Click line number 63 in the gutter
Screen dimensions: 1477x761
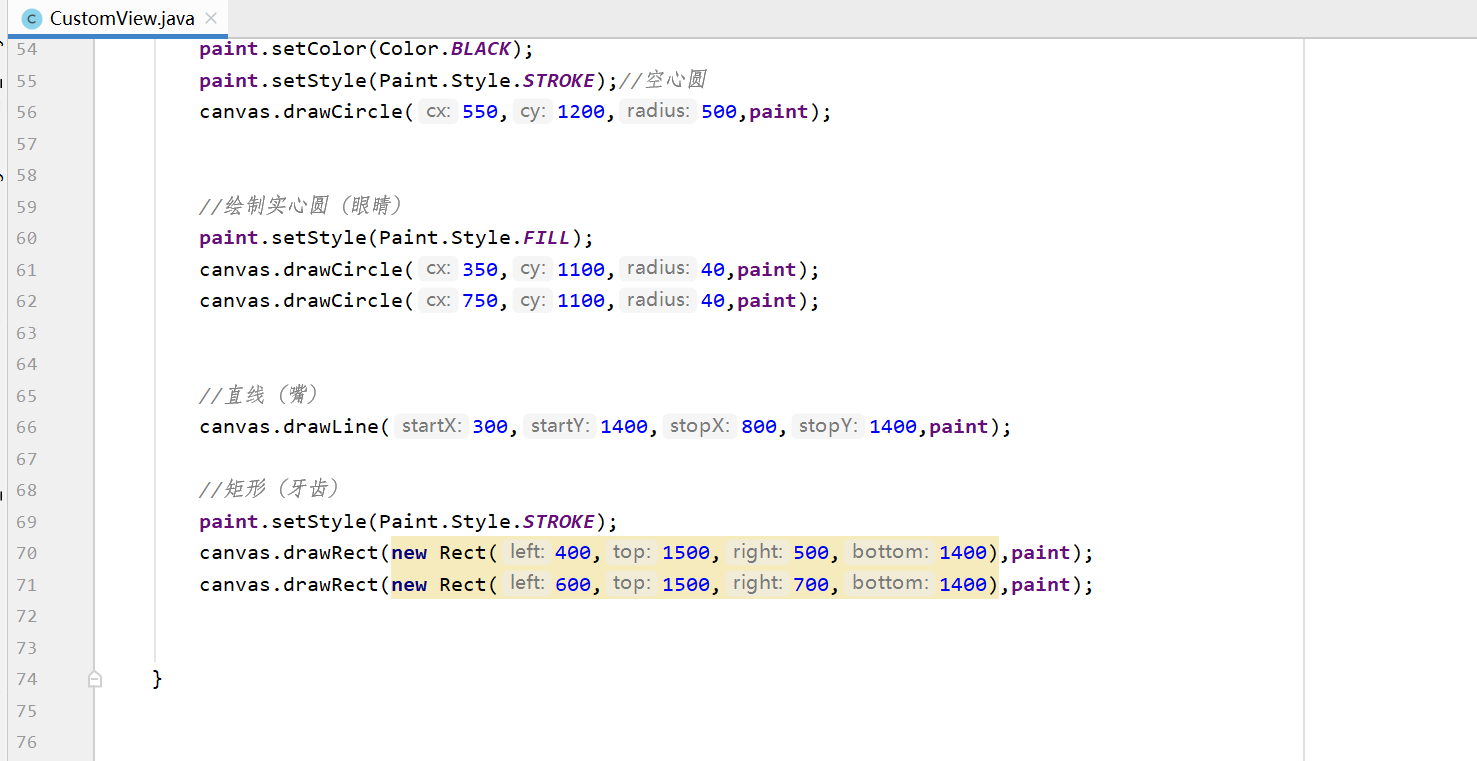pyautogui.click(x=26, y=333)
